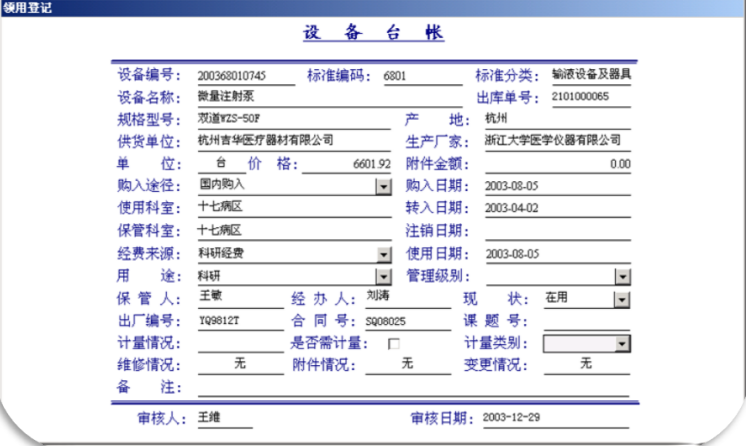The height and width of the screenshot is (446, 746).
Task: Open the 购入途径 dropdown arrow
Action: pyautogui.click(x=383, y=187)
